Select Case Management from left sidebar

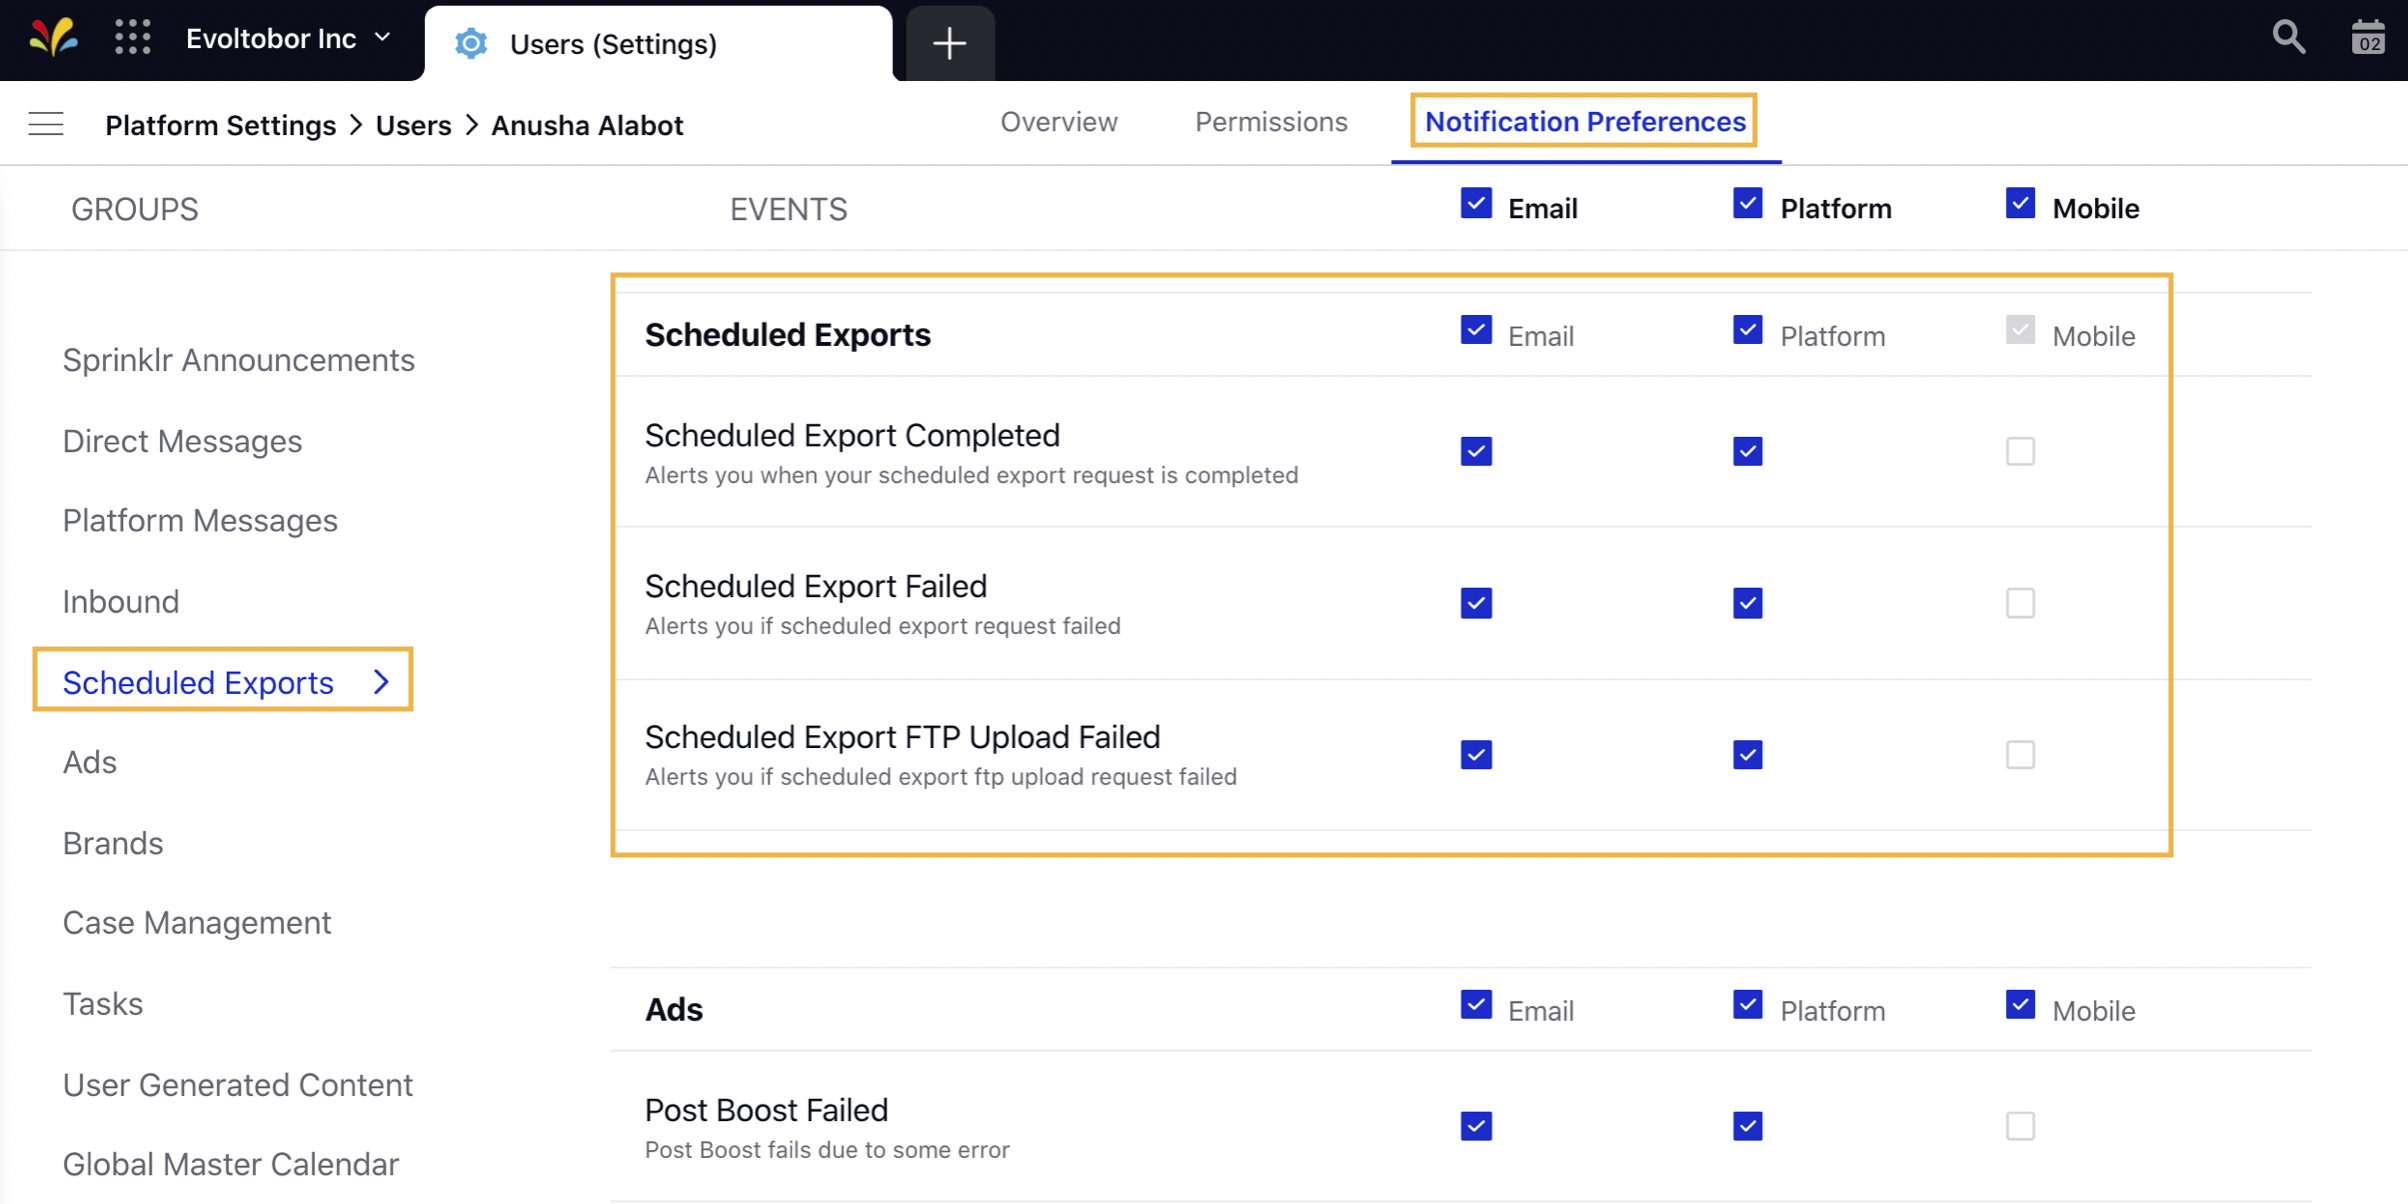pos(197,923)
